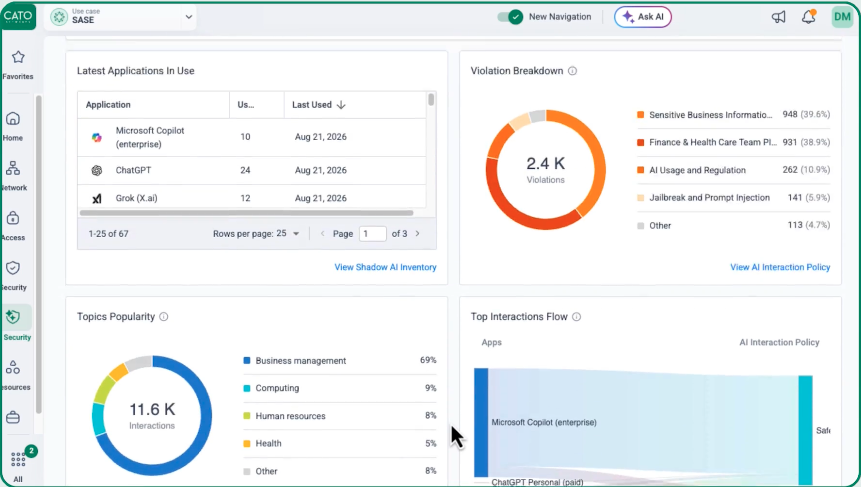Click AI Usage and Regulation legend entry
Viewport: 861px width, 487px height.
click(x=697, y=170)
